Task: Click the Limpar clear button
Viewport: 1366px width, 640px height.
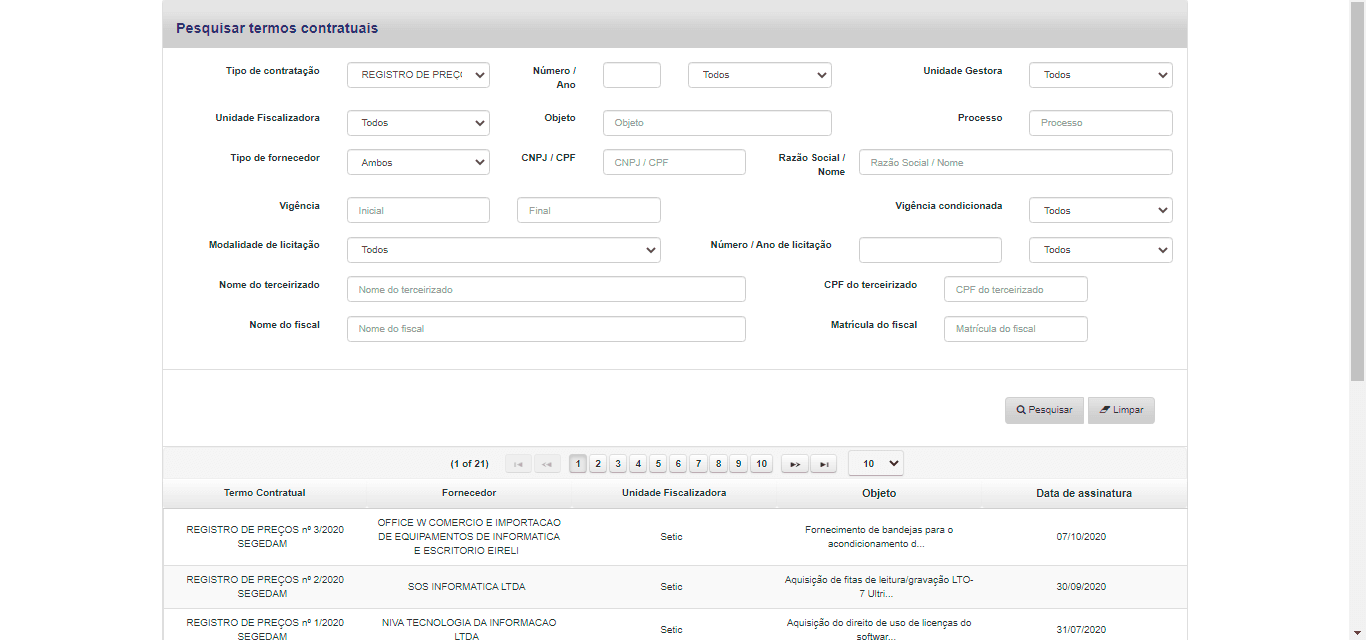Action: pos(1121,410)
